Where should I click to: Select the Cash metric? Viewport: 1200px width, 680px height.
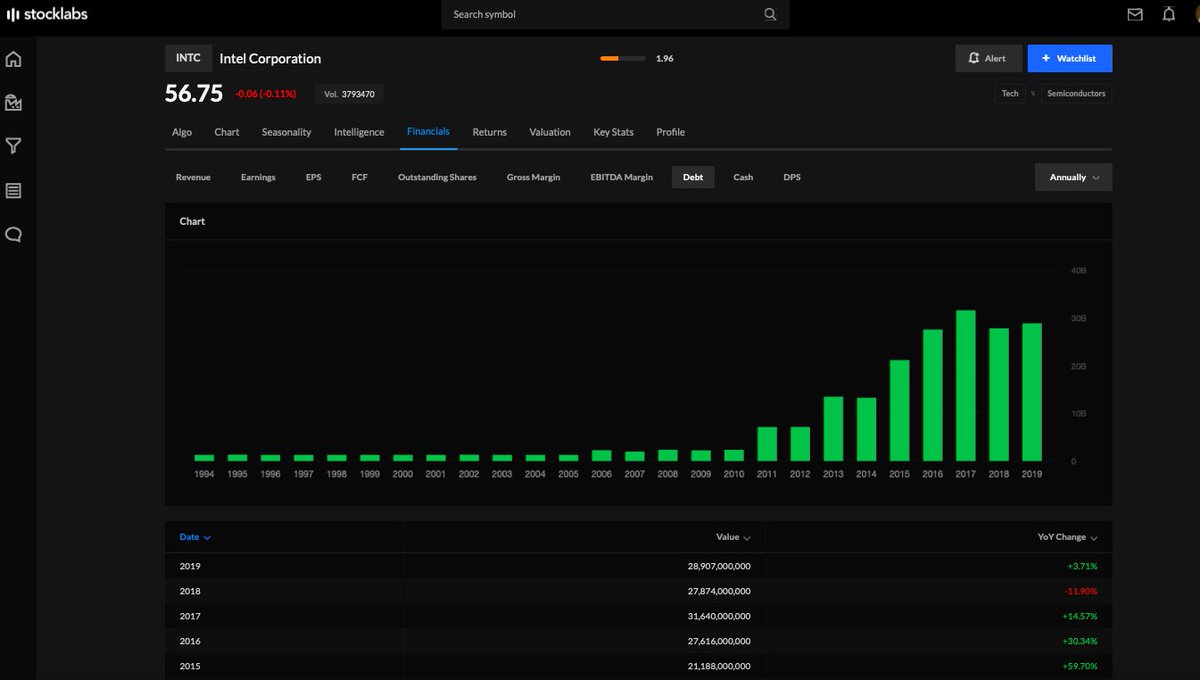pyautogui.click(x=743, y=177)
